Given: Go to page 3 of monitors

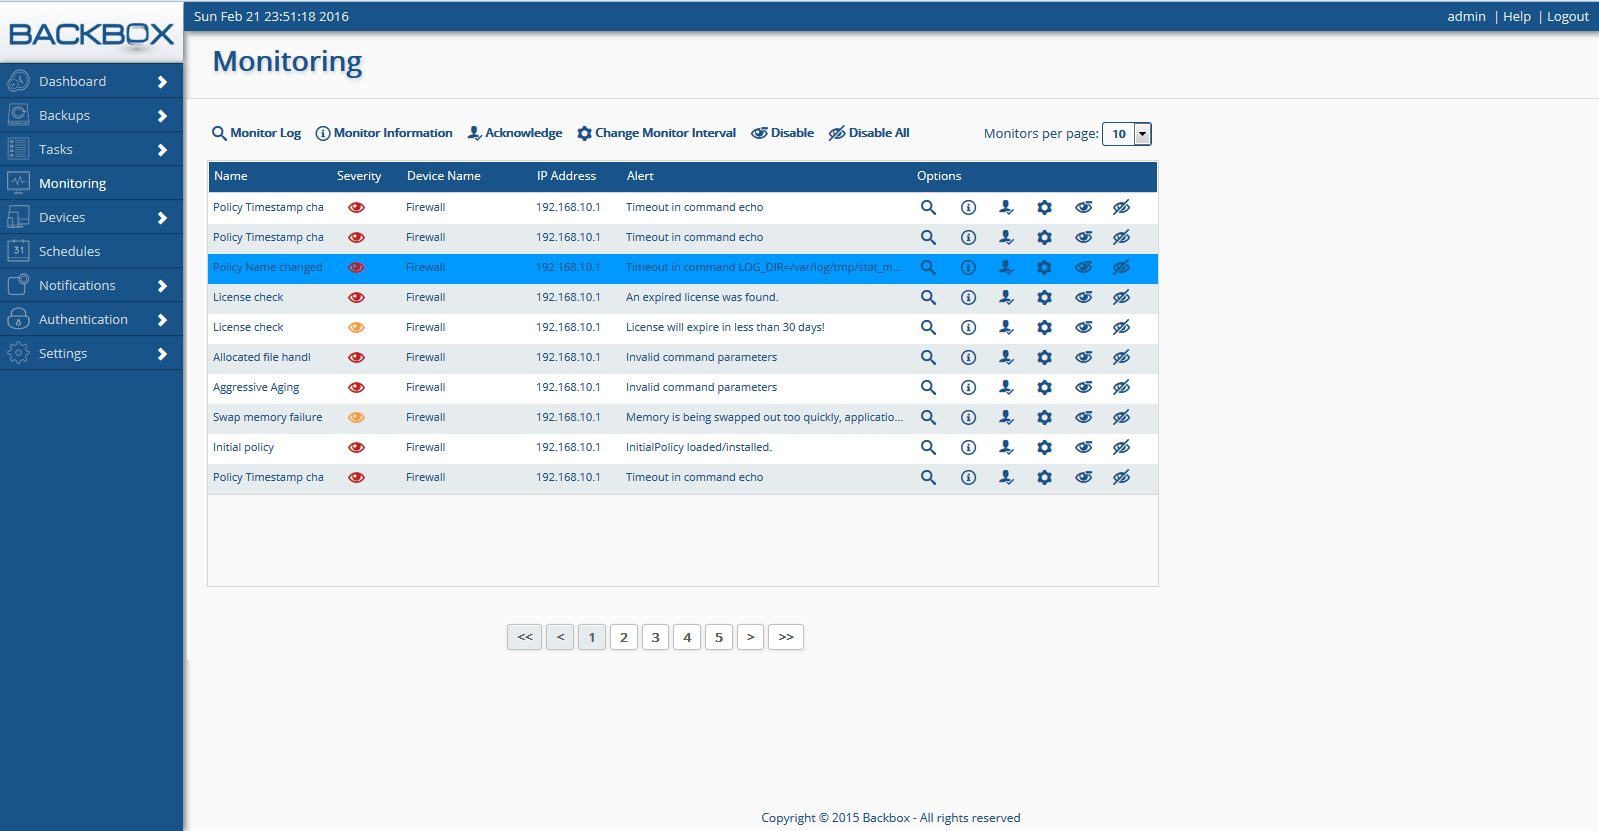Looking at the screenshot, I should tap(655, 637).
